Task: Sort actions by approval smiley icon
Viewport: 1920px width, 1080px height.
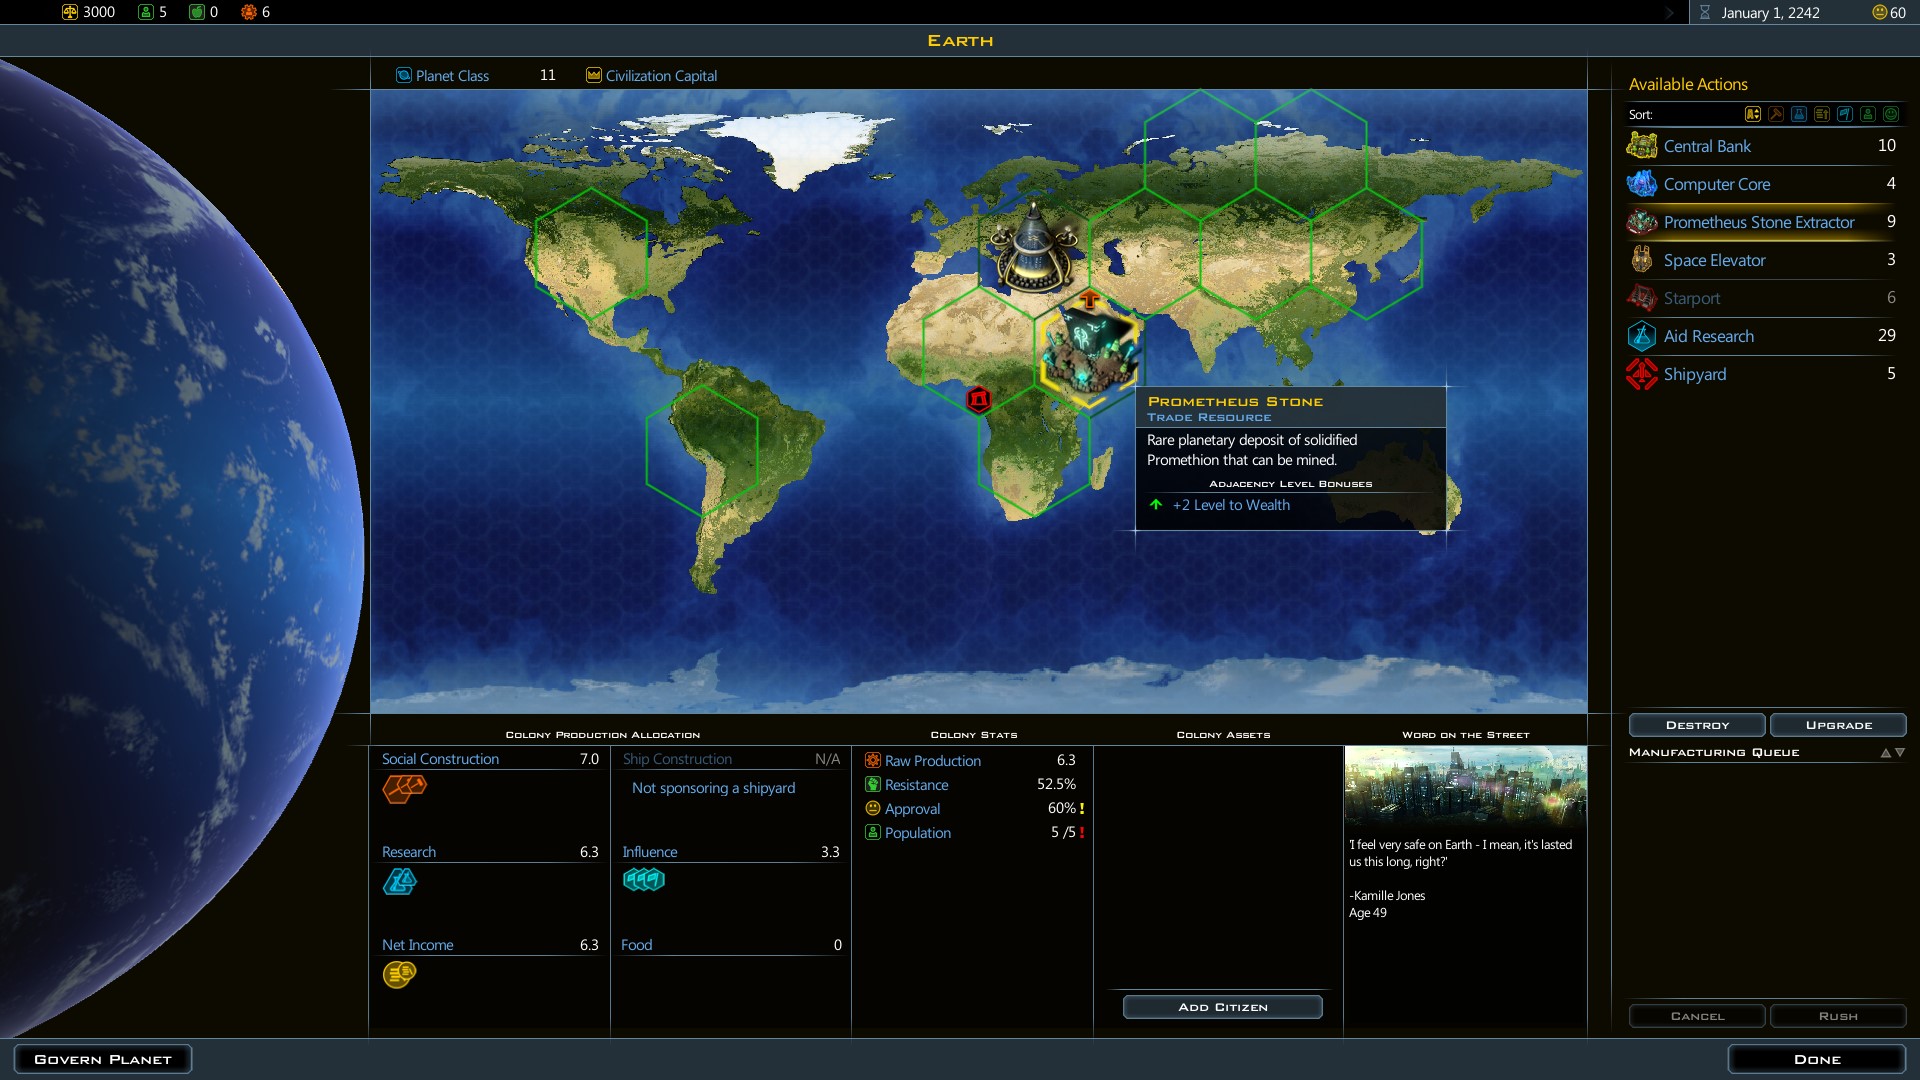Action: (1891, 114)
